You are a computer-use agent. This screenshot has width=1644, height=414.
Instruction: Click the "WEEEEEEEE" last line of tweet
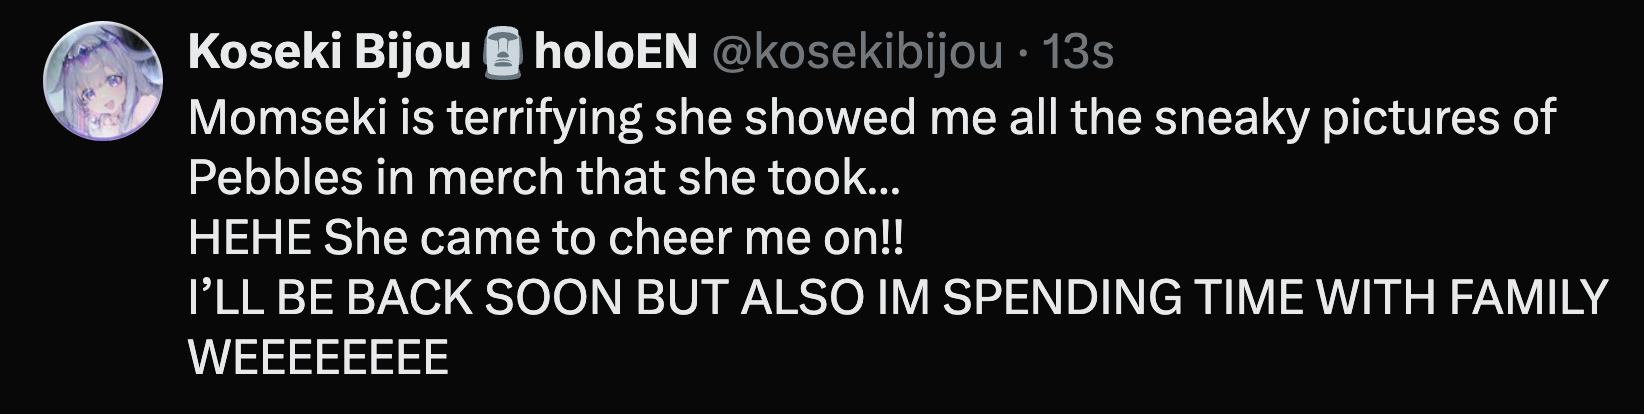pyautogui.click(x=318, y=358)
